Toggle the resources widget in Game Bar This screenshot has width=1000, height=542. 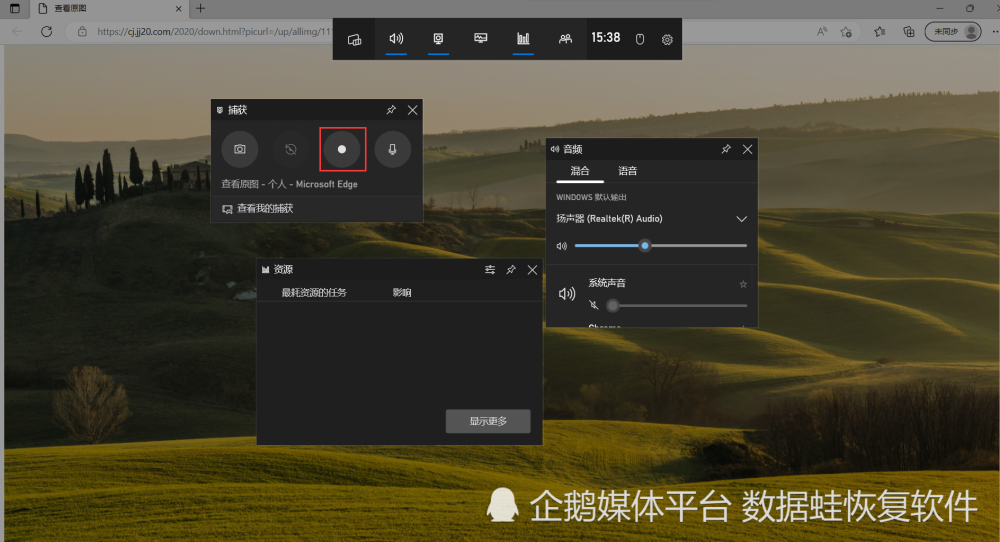point(523,39)
